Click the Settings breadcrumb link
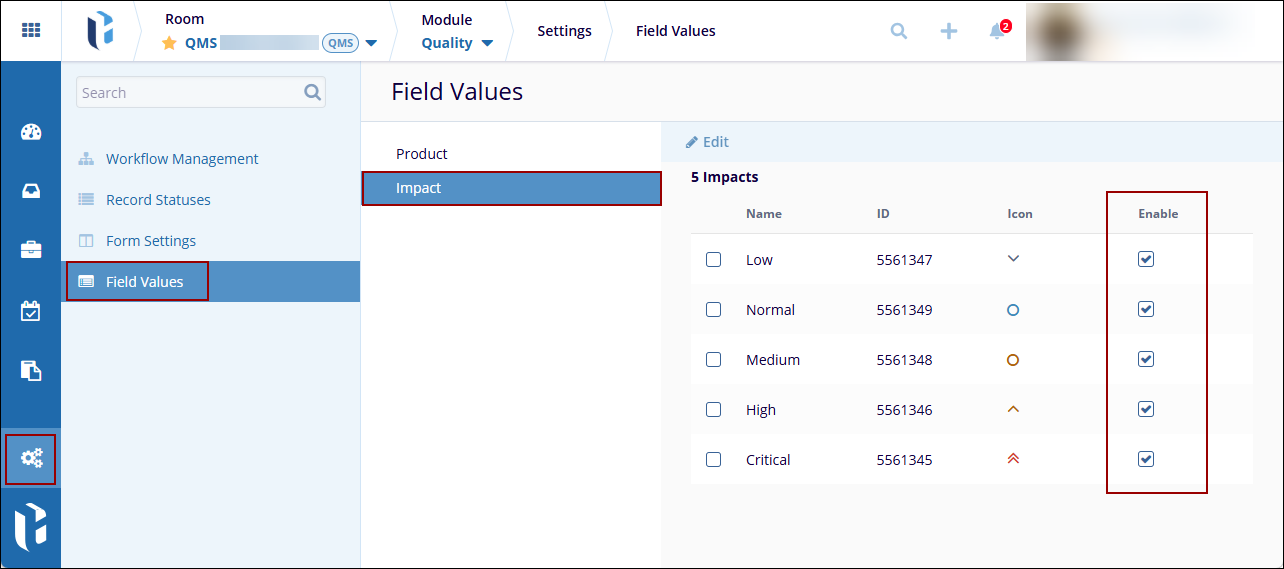The image size is (1284, 569). pyautogui.click(x=564, y=31)
